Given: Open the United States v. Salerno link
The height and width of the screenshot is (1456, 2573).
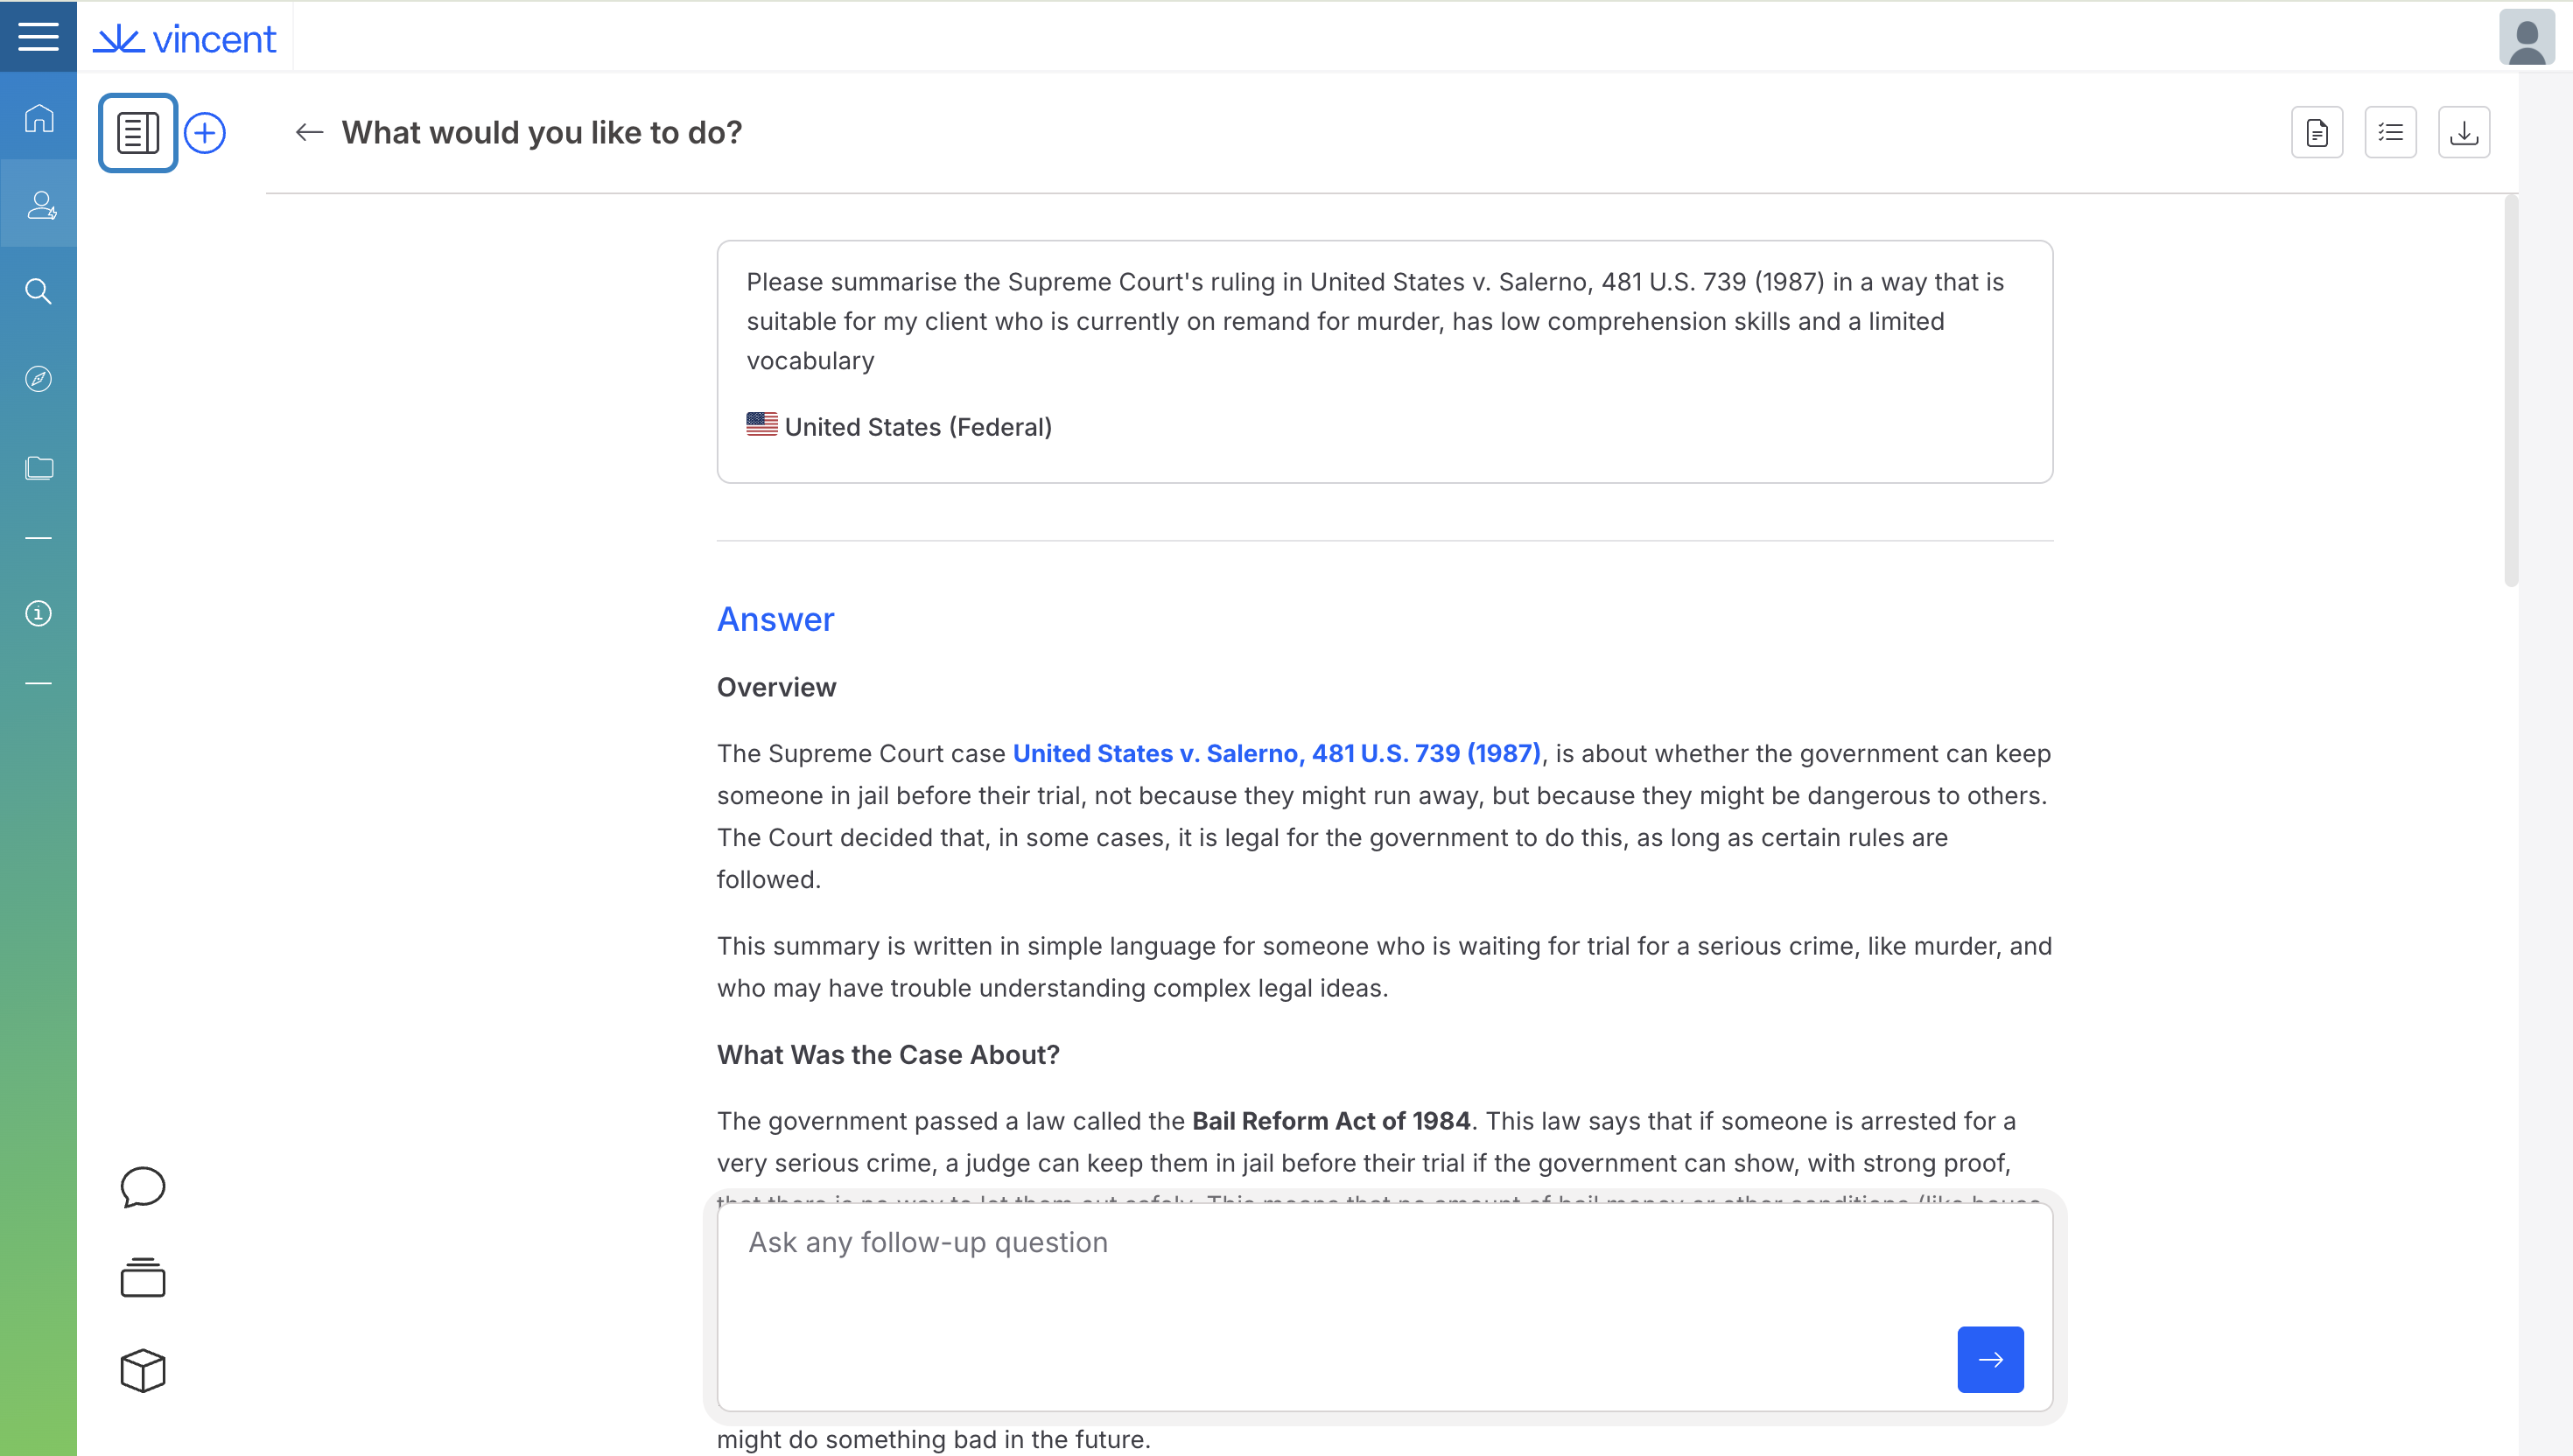Looking at the screenshot, I should point(1276,753).
